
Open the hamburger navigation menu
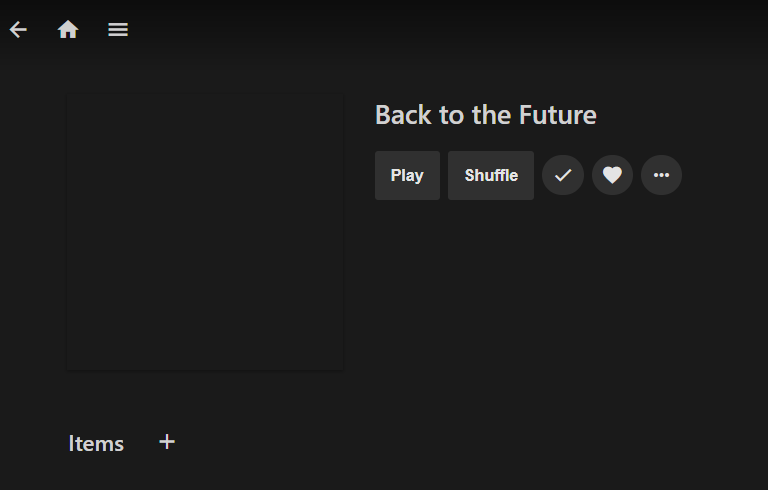(x=118, y=30)
